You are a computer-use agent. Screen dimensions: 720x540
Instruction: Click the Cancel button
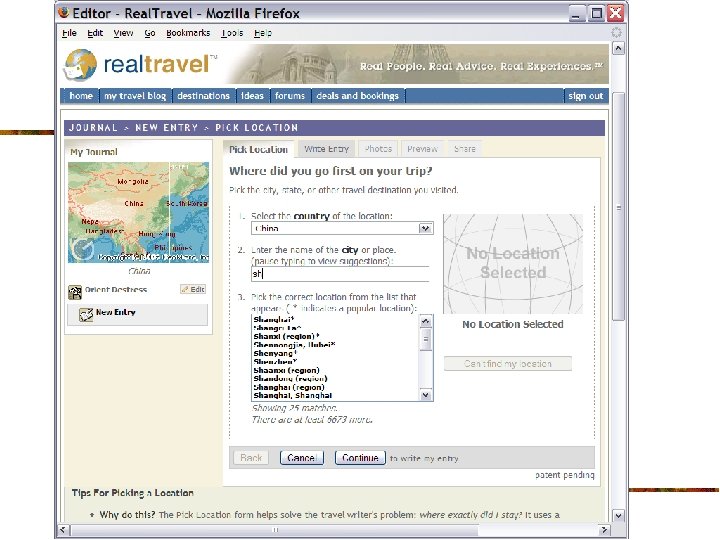pyautogui.click(x=302, y=458)
